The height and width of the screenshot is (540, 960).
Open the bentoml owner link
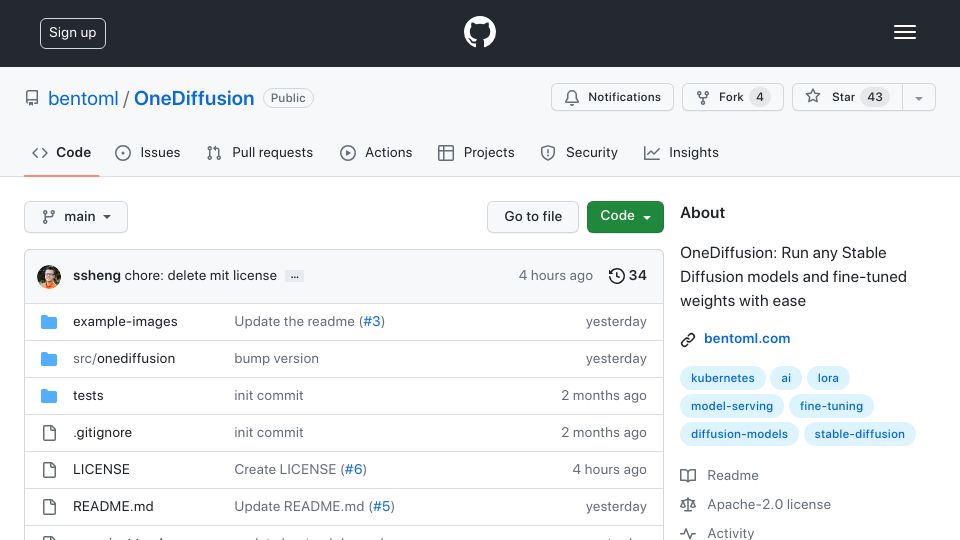[x=83, y=98]
